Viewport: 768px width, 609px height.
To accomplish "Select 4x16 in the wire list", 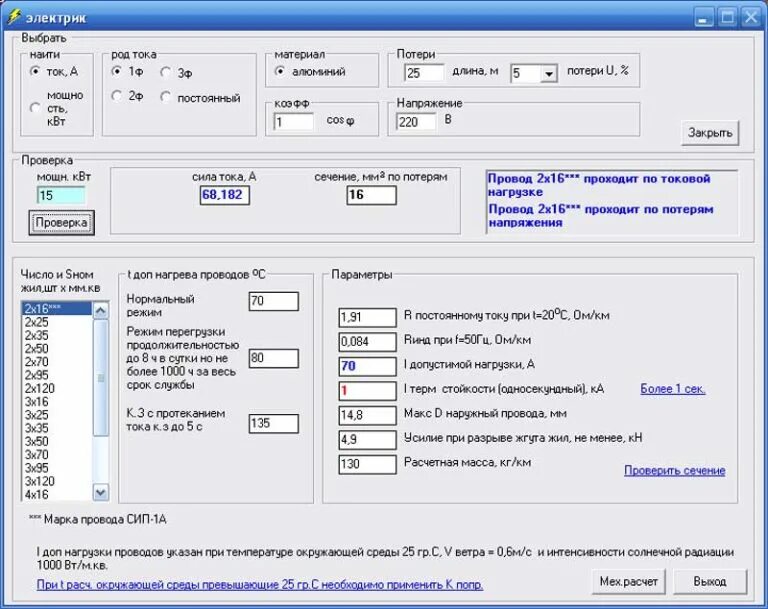I will 57,494.
